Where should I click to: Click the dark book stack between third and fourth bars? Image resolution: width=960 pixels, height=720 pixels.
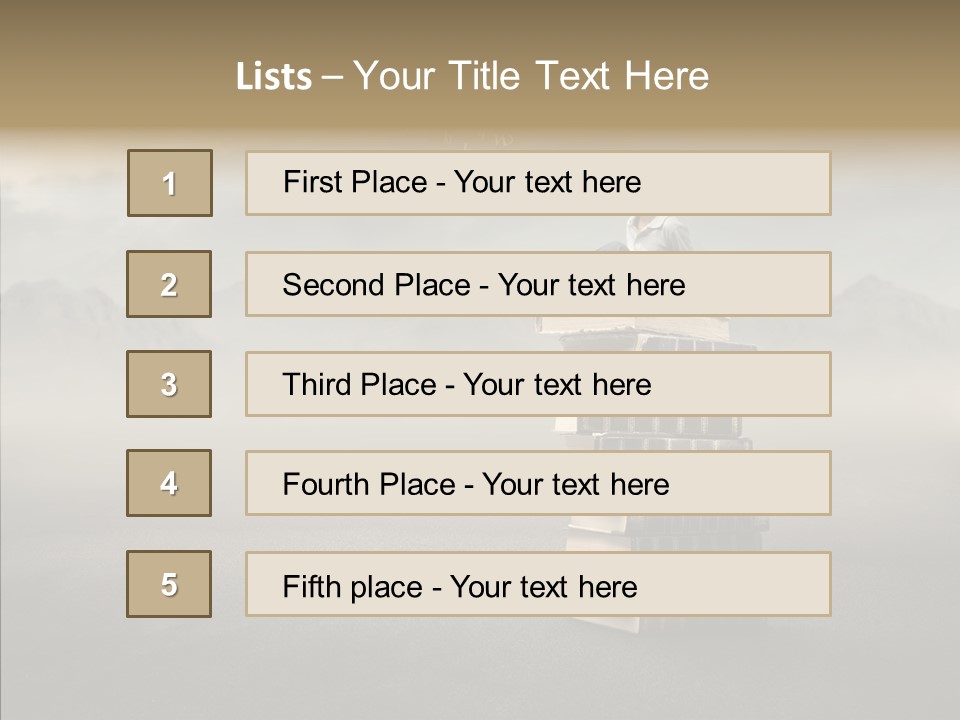point(654,433)
